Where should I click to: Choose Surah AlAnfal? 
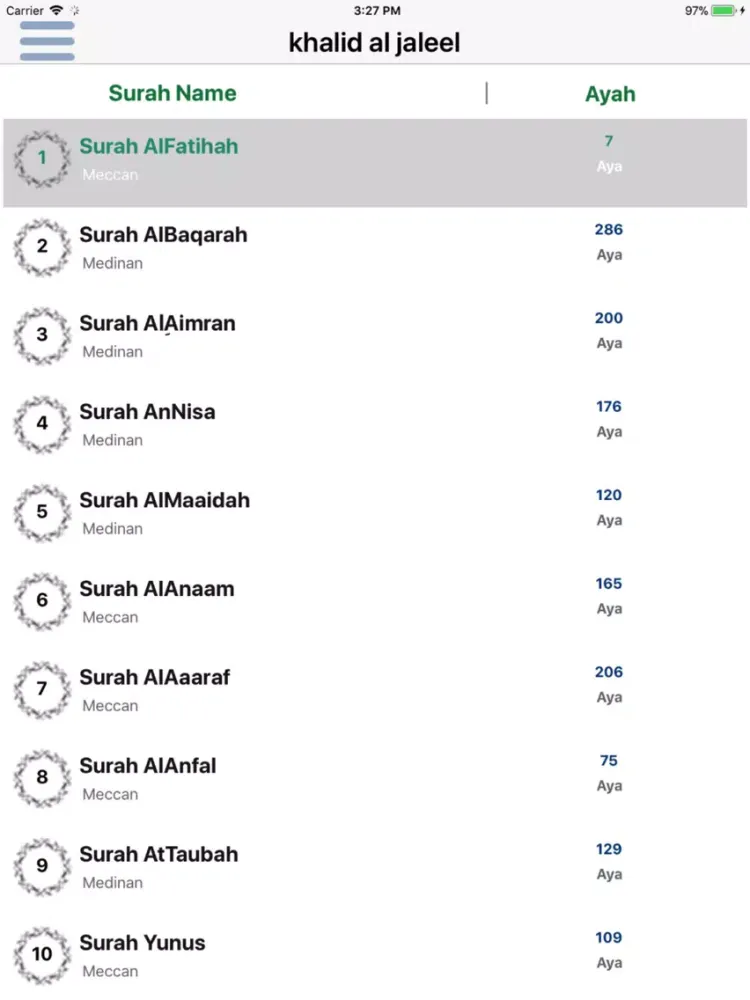[148, 766]
